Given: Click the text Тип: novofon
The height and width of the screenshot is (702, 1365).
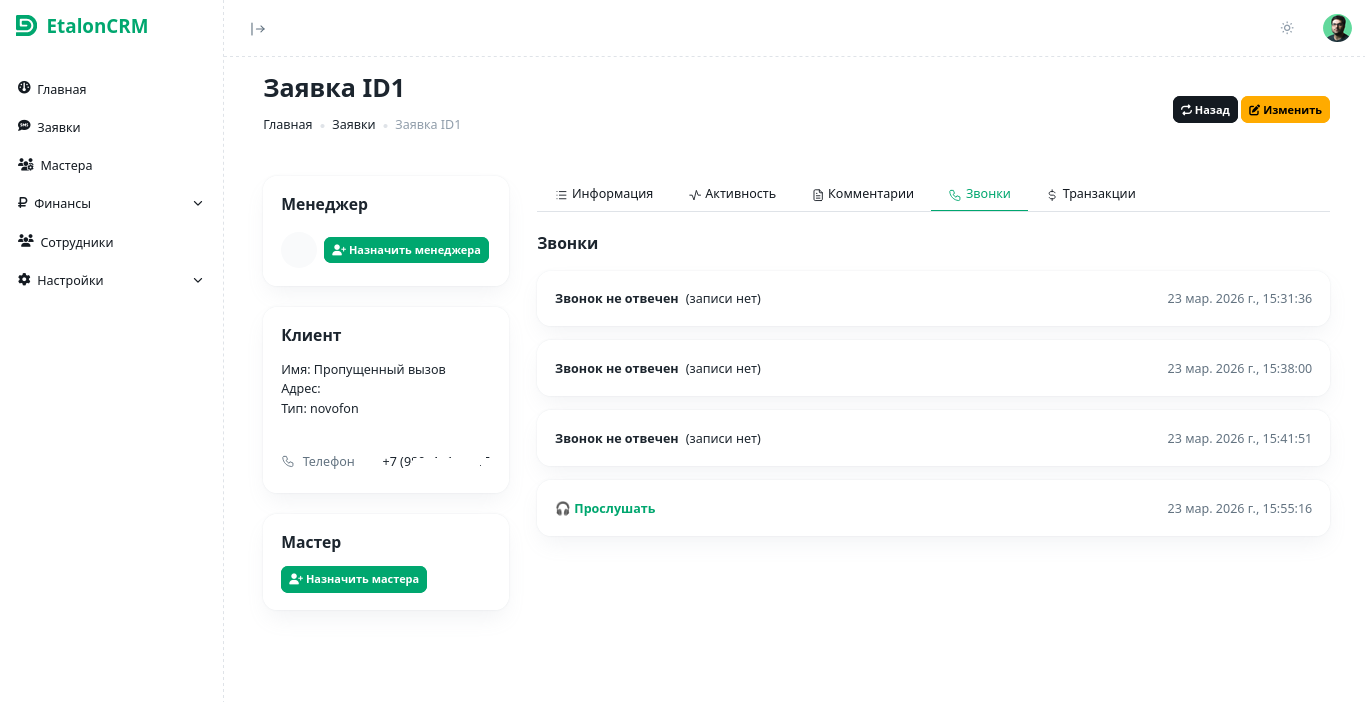Looking at the screenshot, I should click(320, 409).
